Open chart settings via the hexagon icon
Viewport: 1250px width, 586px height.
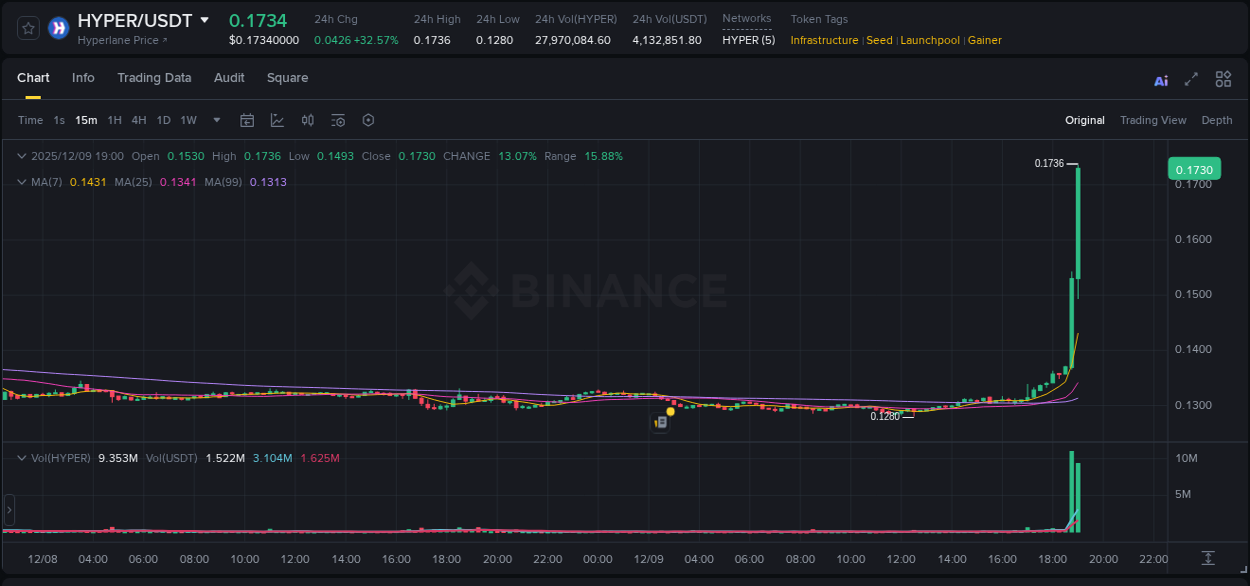click(x=368, y=120)
